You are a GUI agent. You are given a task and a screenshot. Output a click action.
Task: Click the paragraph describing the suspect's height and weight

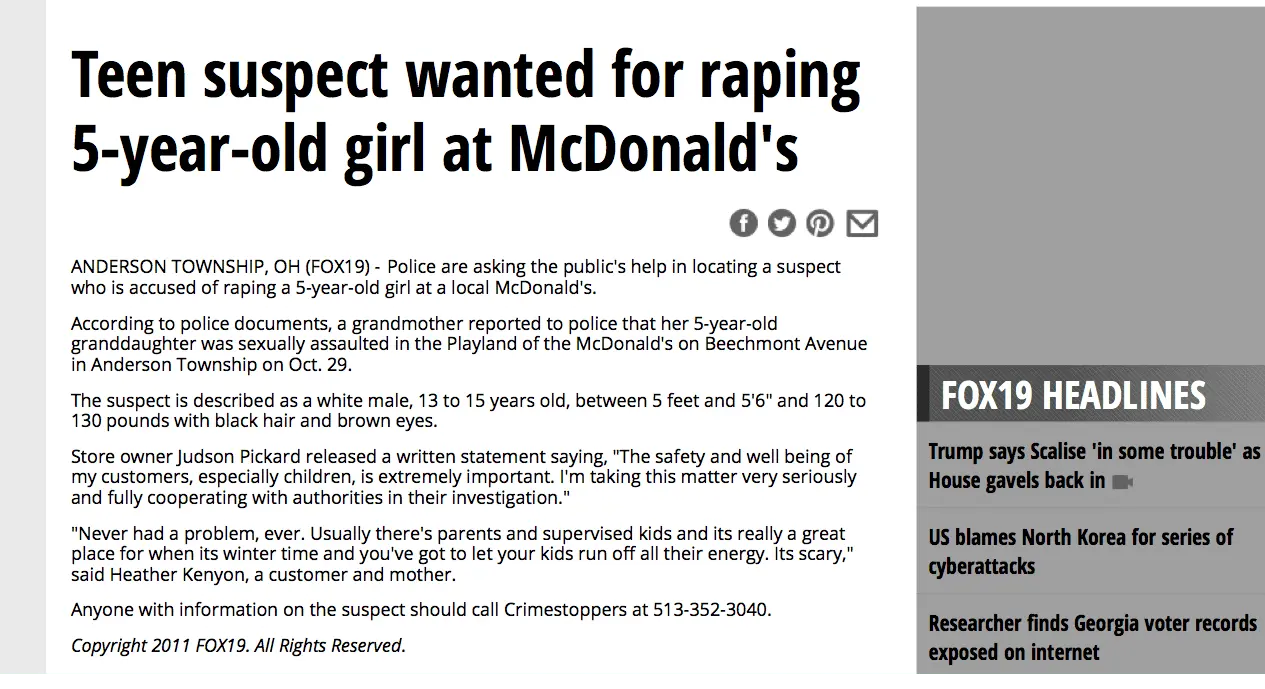tap(468, 411)
